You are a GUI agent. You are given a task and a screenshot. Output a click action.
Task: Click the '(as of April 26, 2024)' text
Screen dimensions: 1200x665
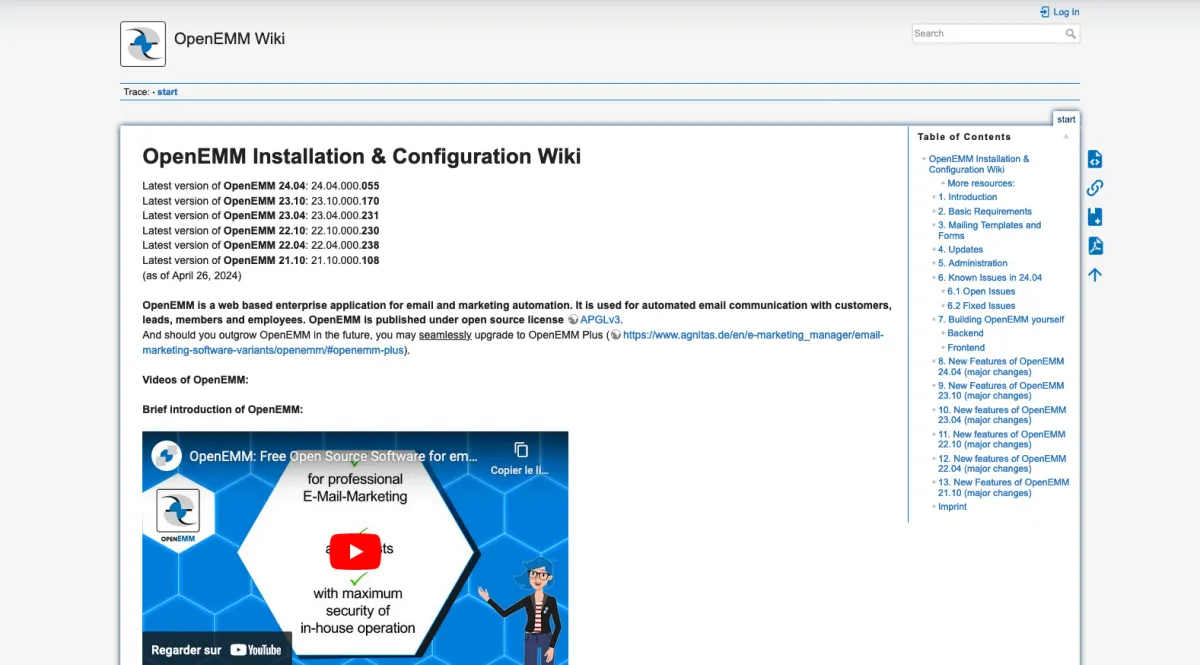coord(192,276)
